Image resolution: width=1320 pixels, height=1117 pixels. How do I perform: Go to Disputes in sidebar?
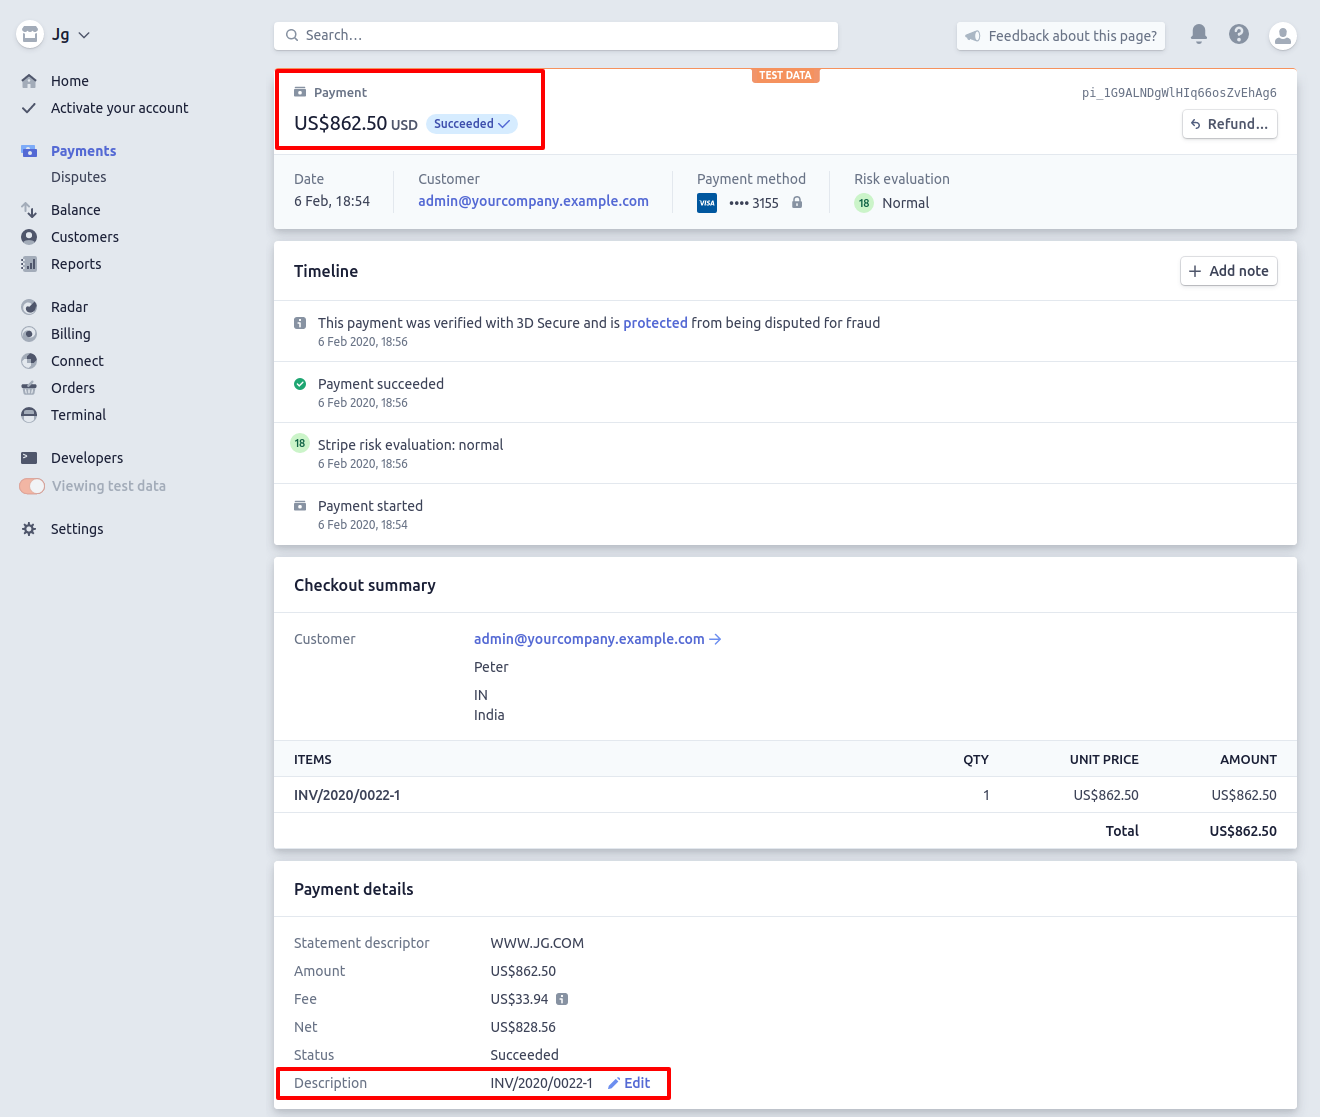(x=78, y=177)
